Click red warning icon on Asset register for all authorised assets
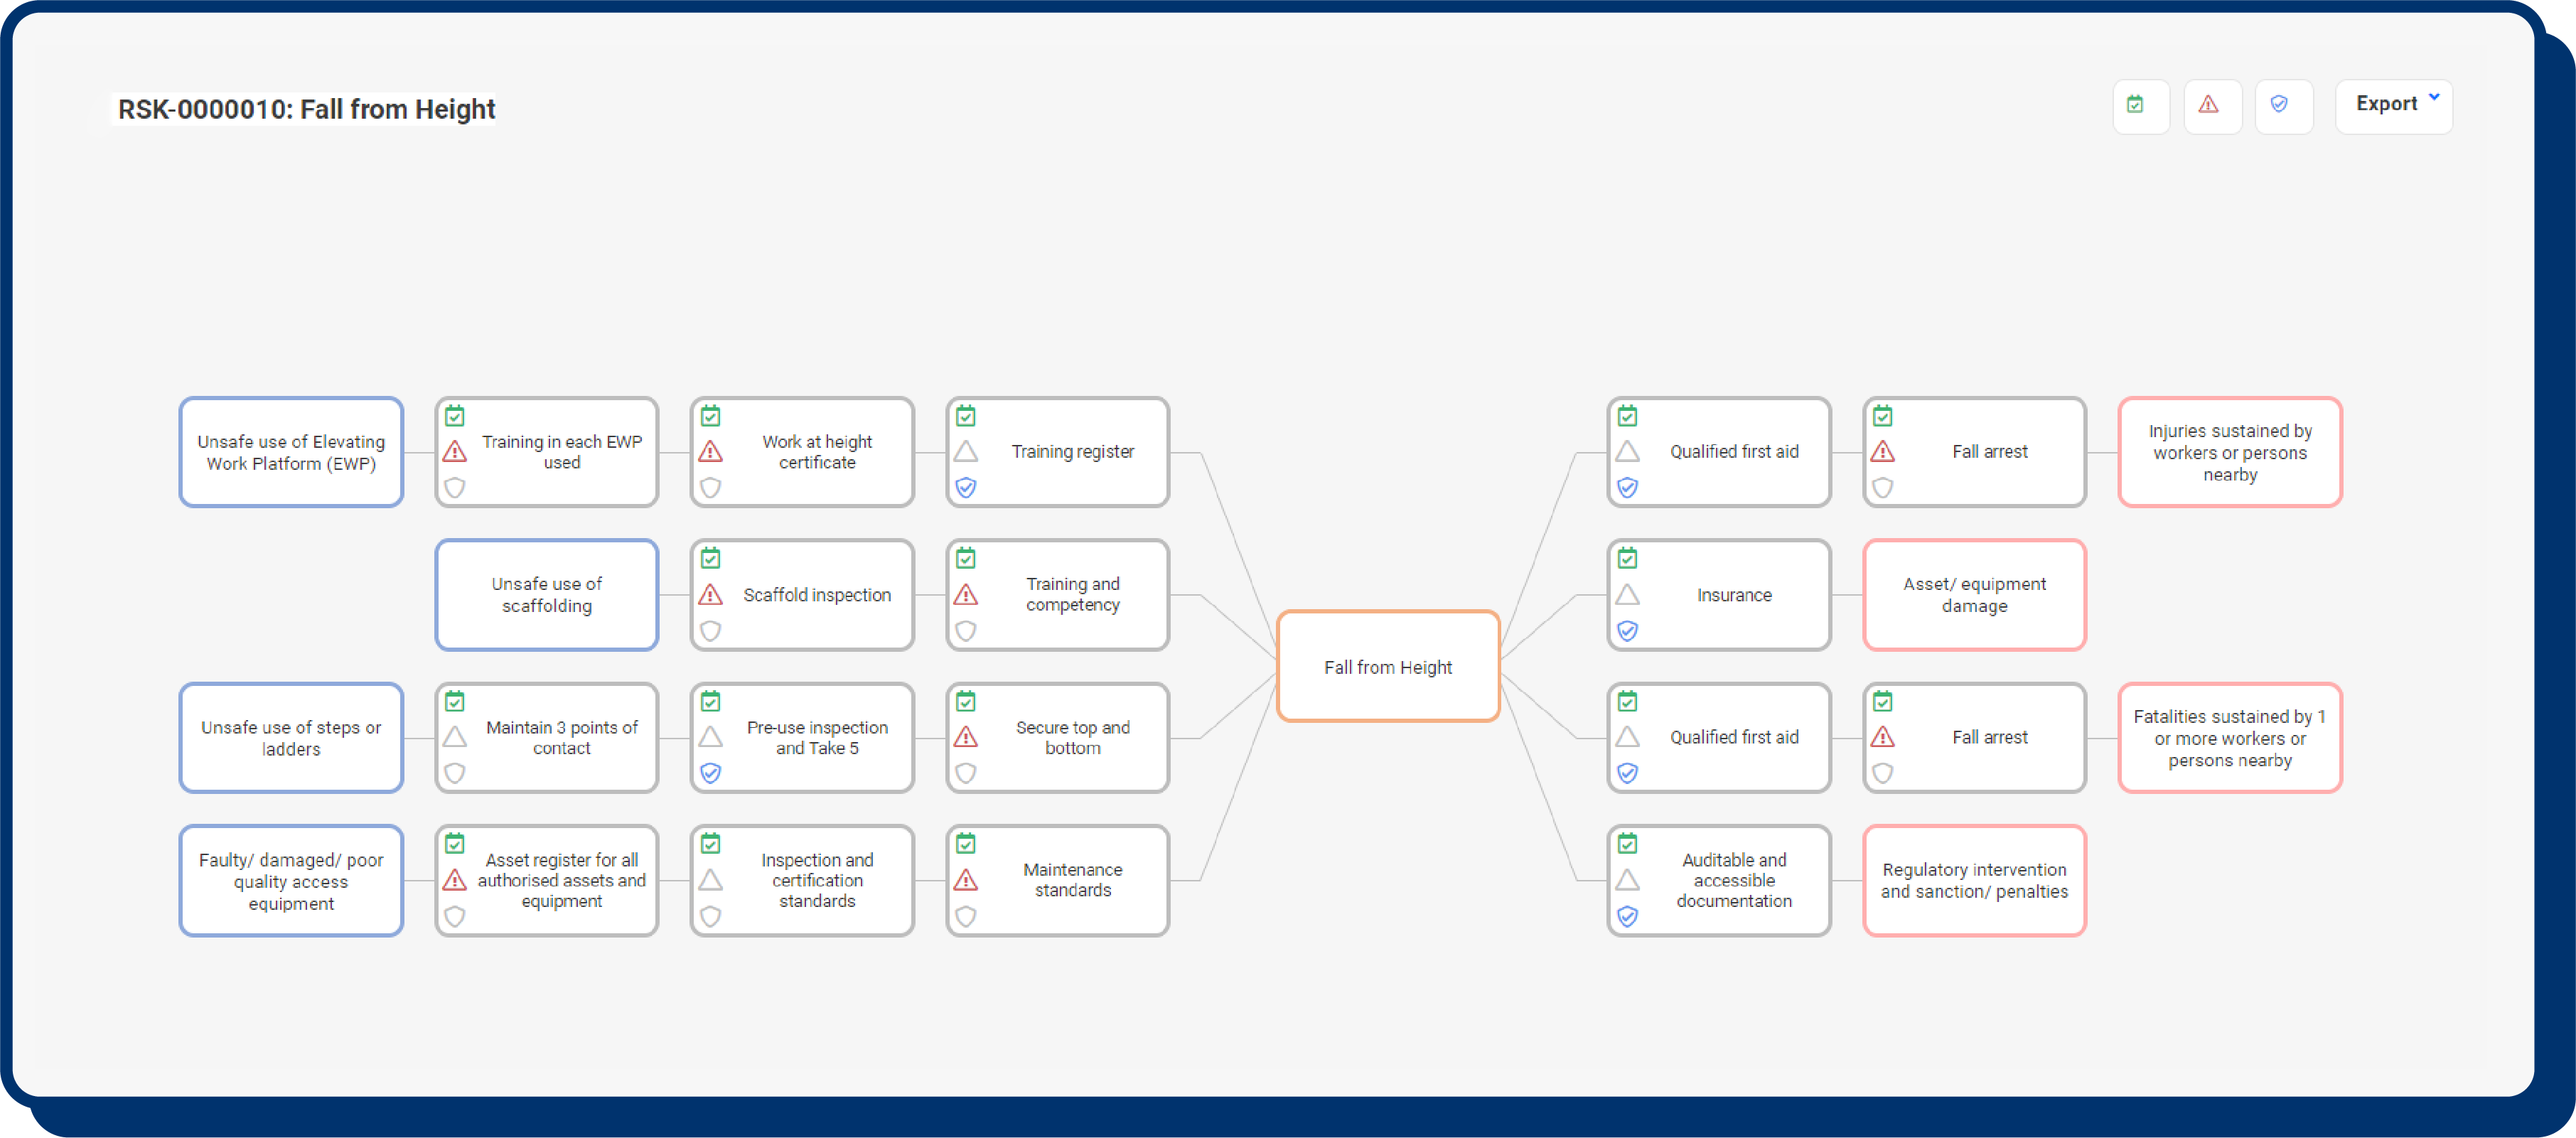 (455, 879)
